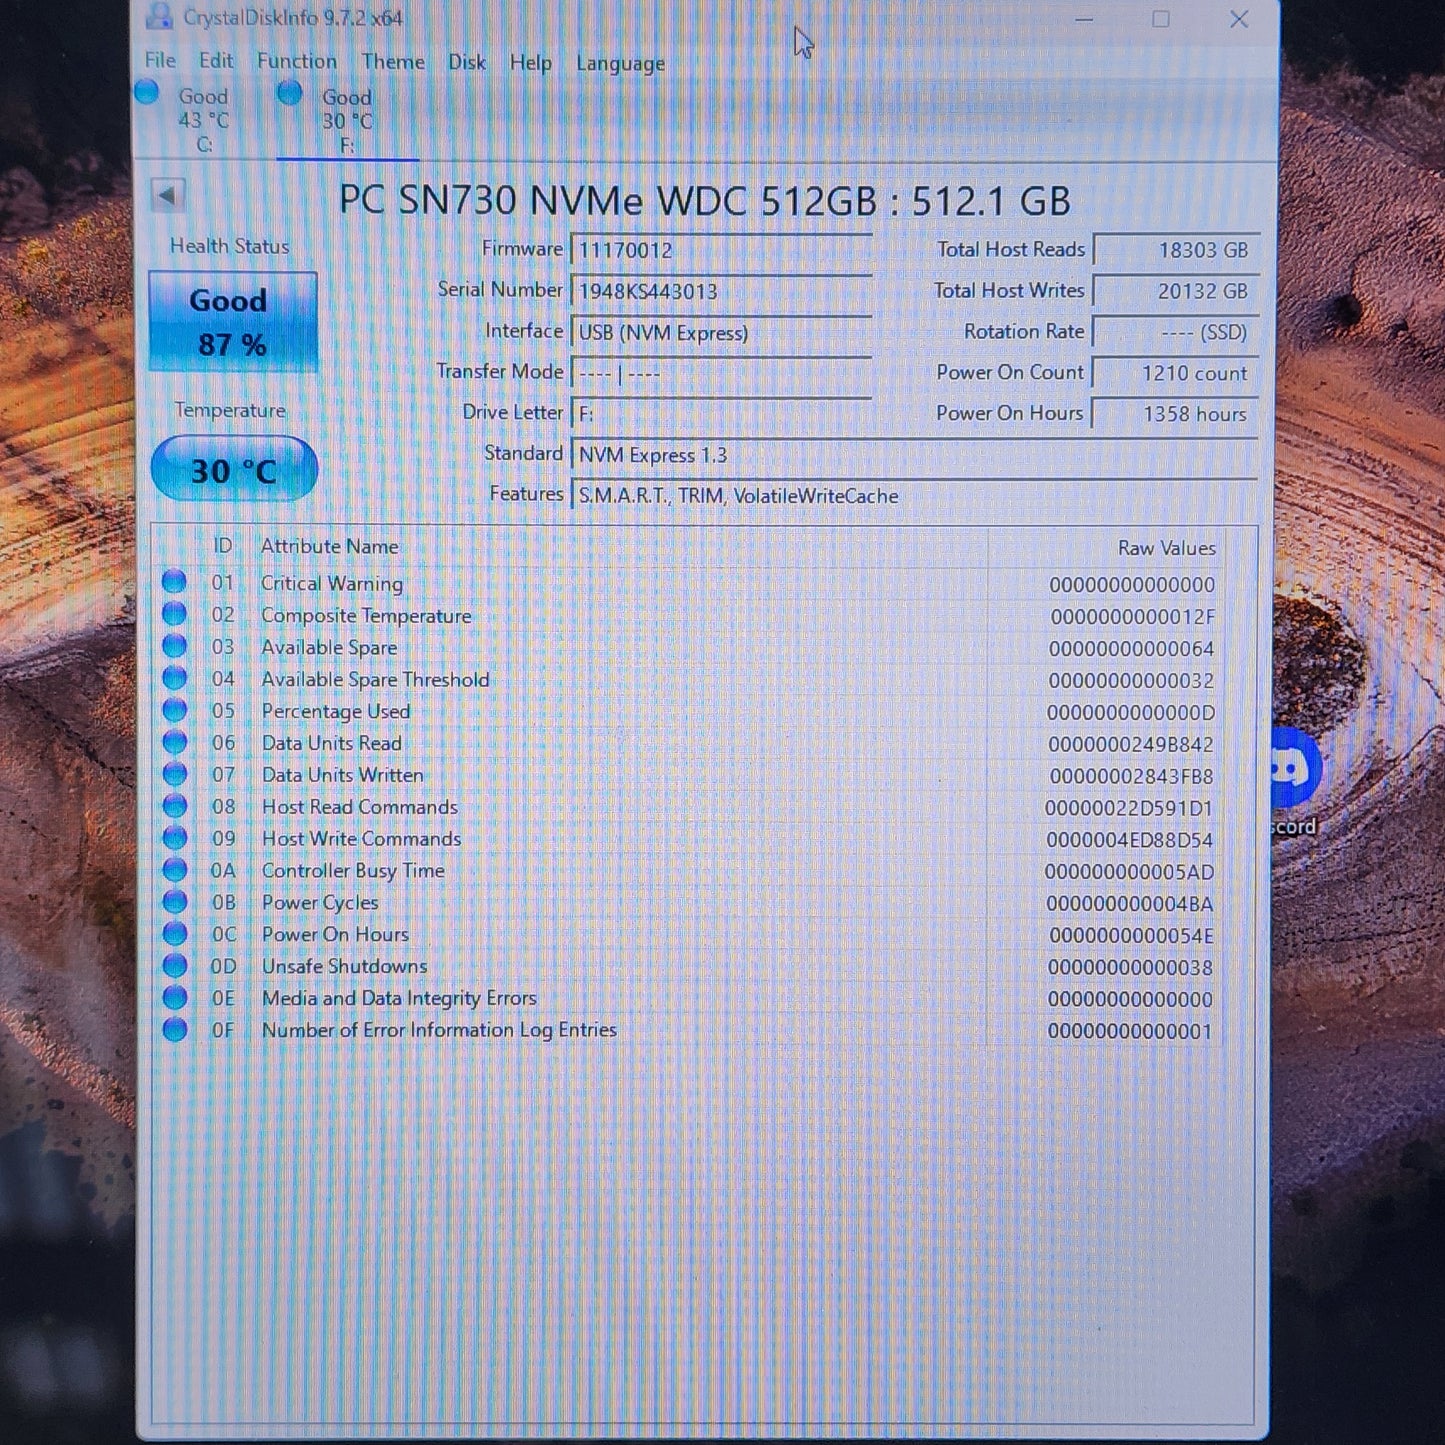Select the Percentage Used attribute name
Viewport: 1445px width, 1445px height.
[336, 711]
